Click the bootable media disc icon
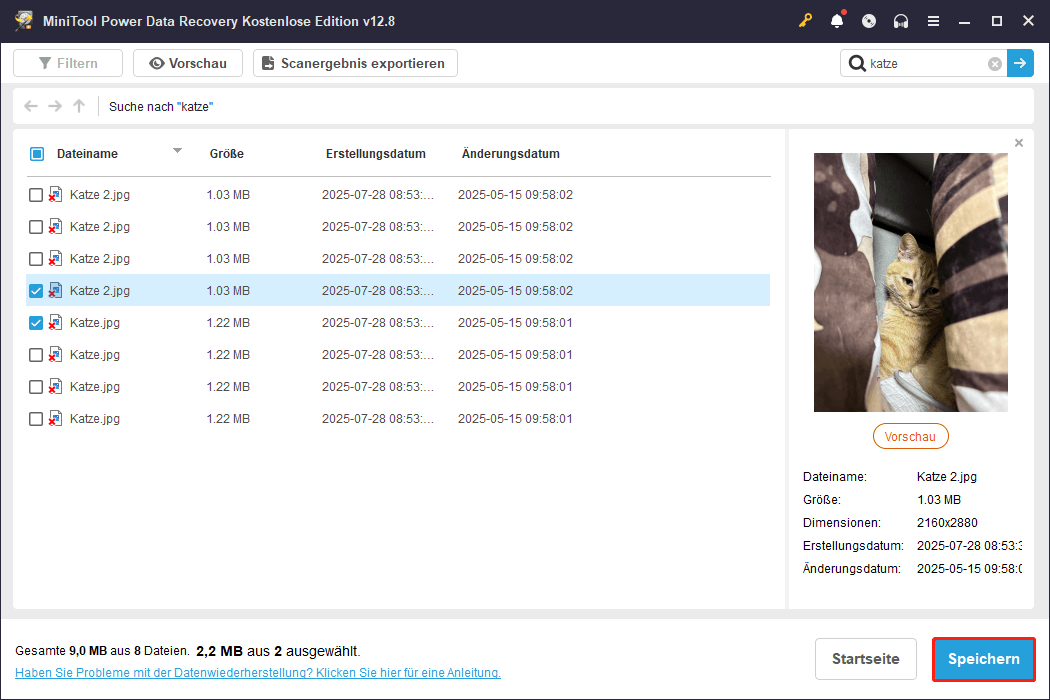This screenshot has height=700, width=1050. coord(869,20)
